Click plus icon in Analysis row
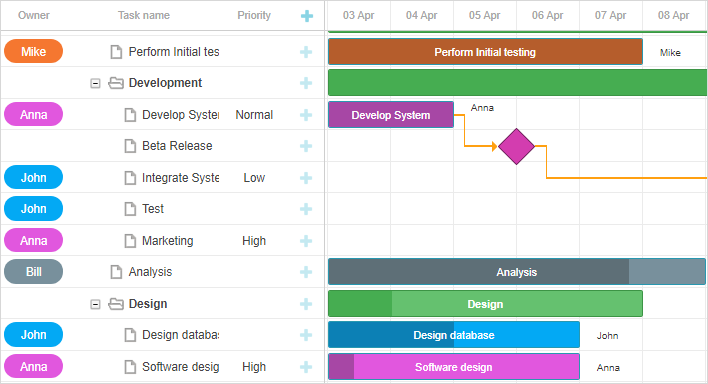 click(306, 272)
